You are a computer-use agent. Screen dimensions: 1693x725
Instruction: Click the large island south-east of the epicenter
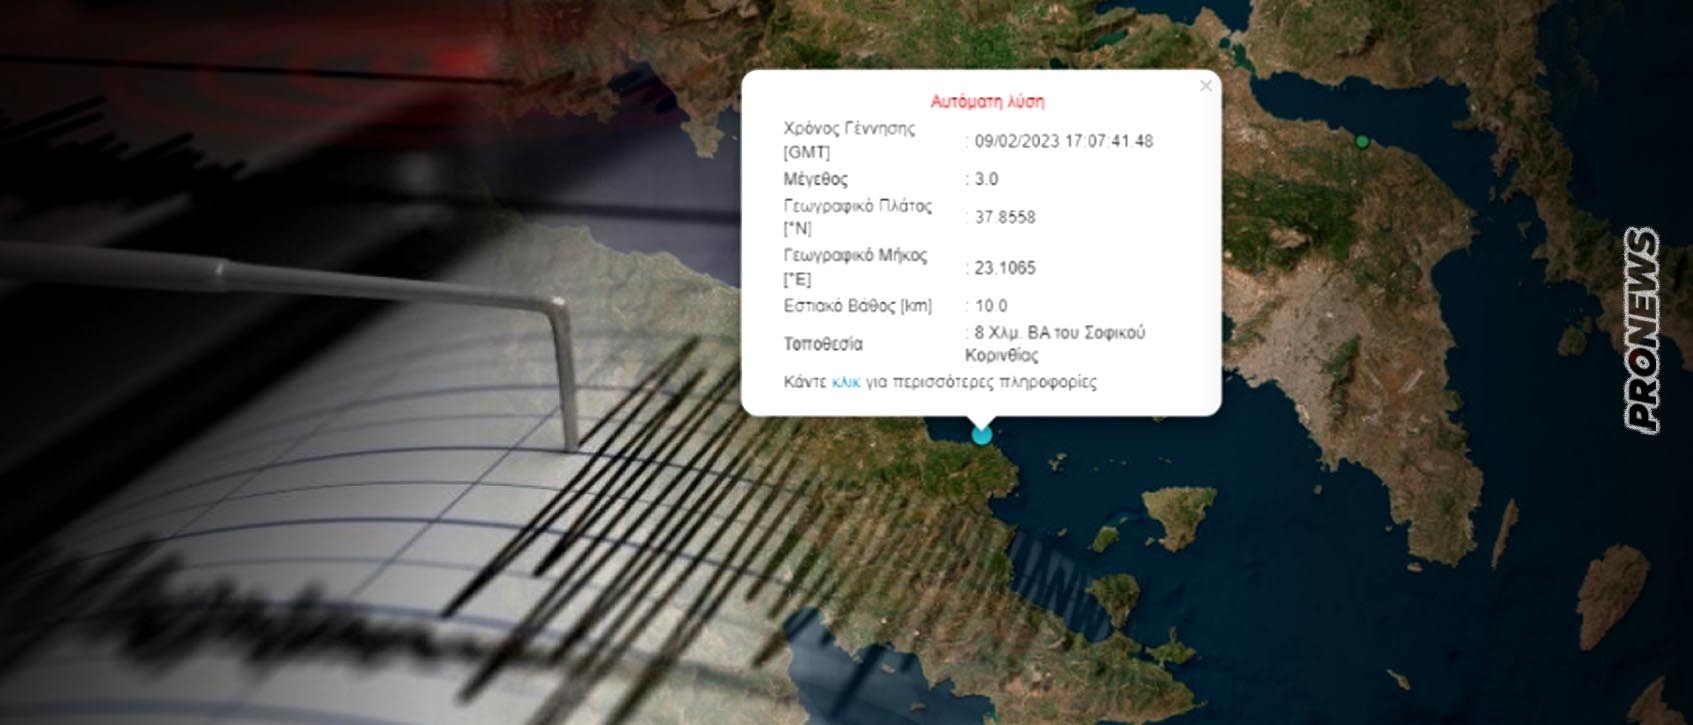(x=1180, y=513)
